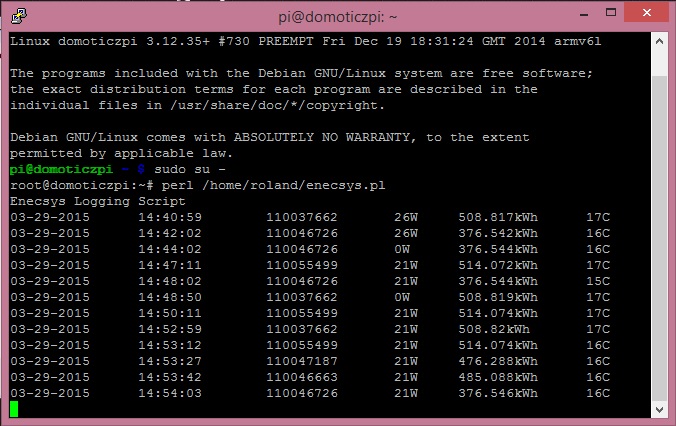
Task: Click the window title pi@domoticzpi: ~
Action: click(336, 15)
